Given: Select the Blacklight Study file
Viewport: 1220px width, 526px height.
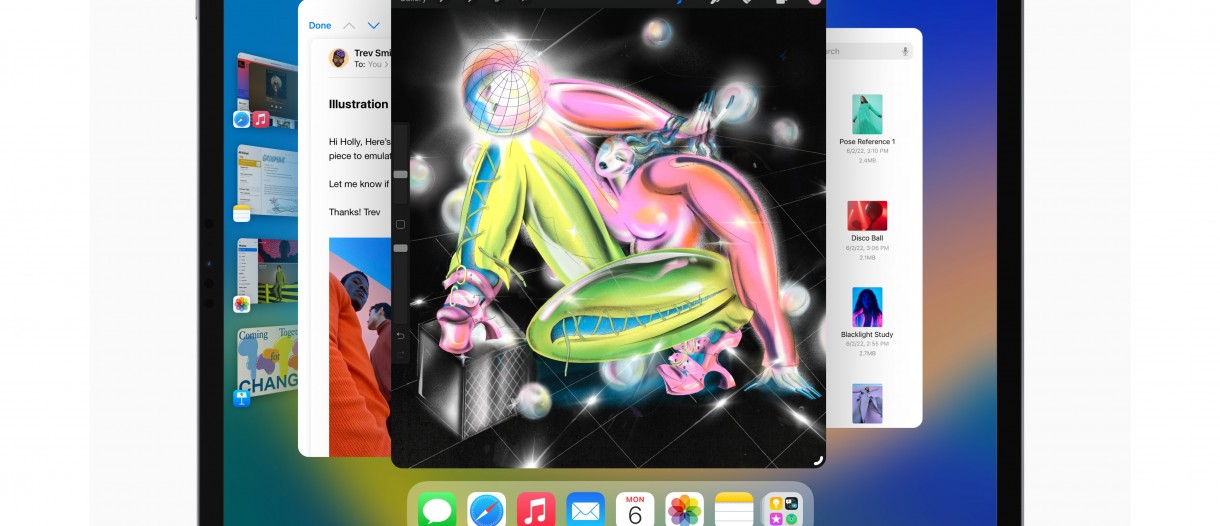Looking at the screenshot, I should point(867,308).
